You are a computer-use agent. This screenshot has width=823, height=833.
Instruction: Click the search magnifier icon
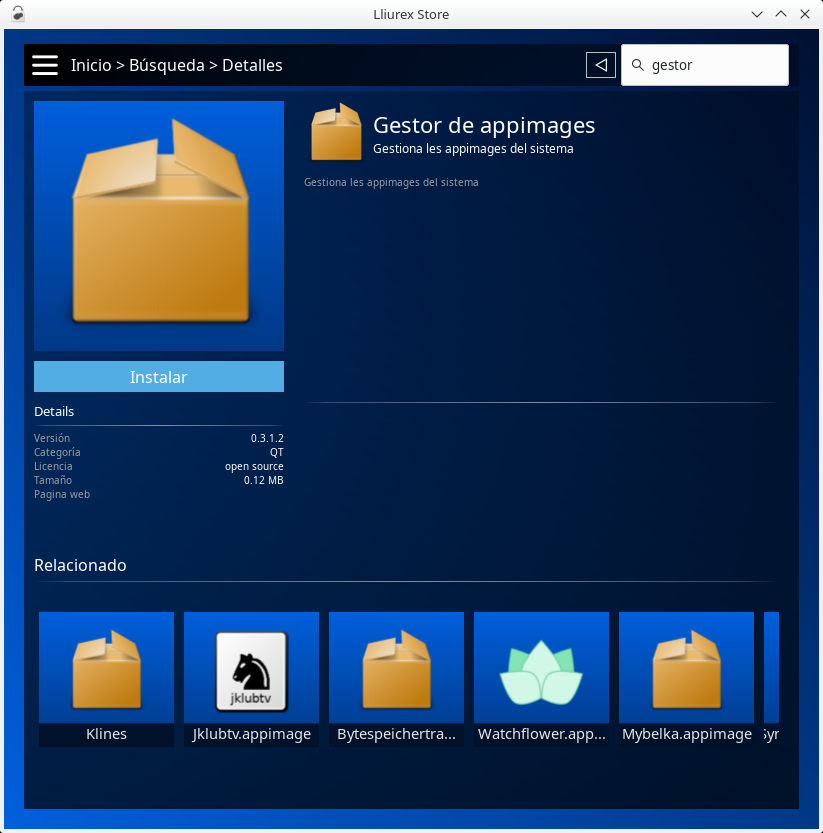[x=638, y=65]
